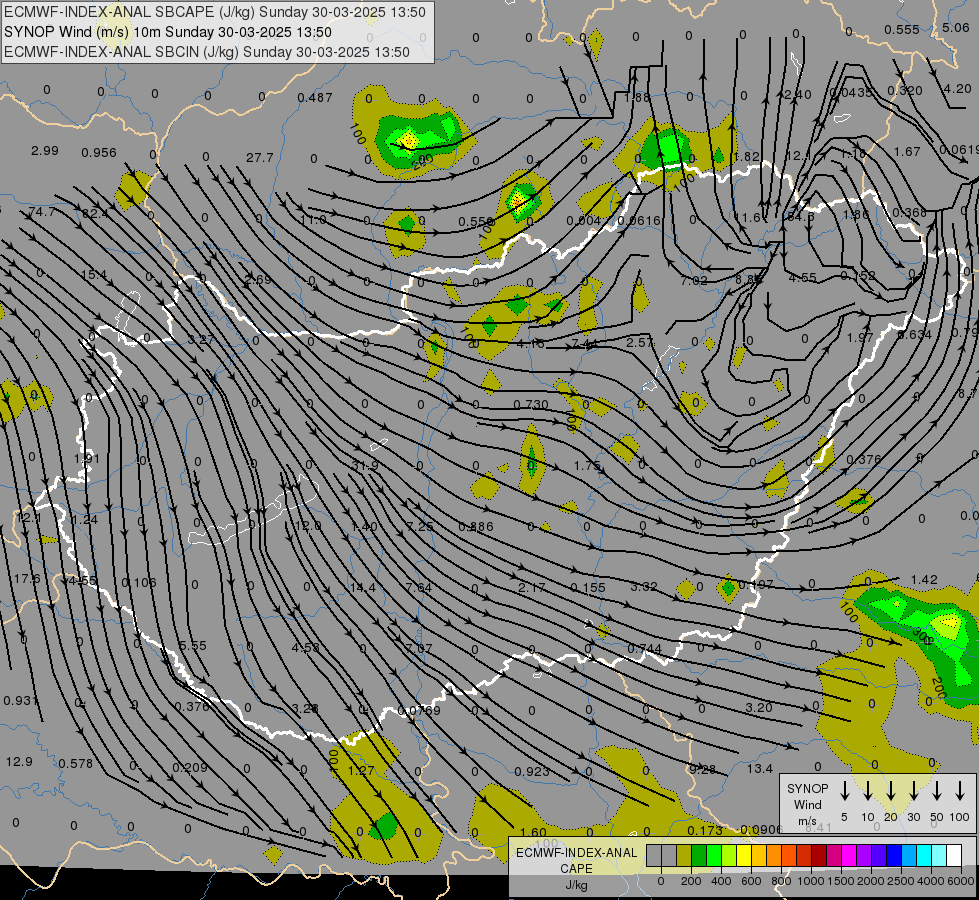The image size is (979, 900).
Task: Click the 300 contour label in the southeast
Action: [922, 635]
